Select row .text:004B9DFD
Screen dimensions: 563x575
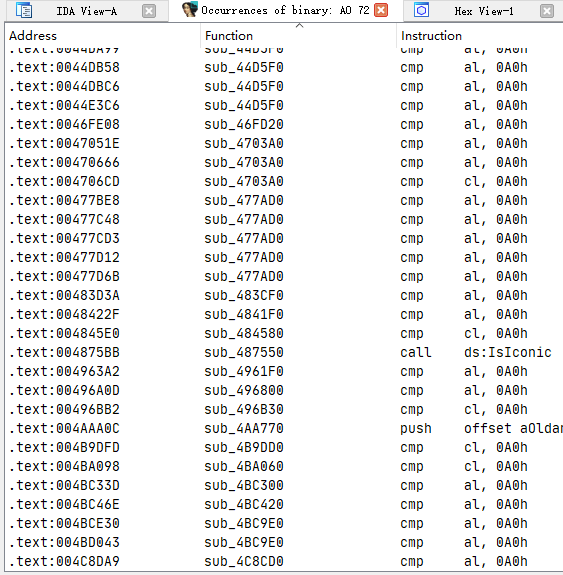(284, 448)
